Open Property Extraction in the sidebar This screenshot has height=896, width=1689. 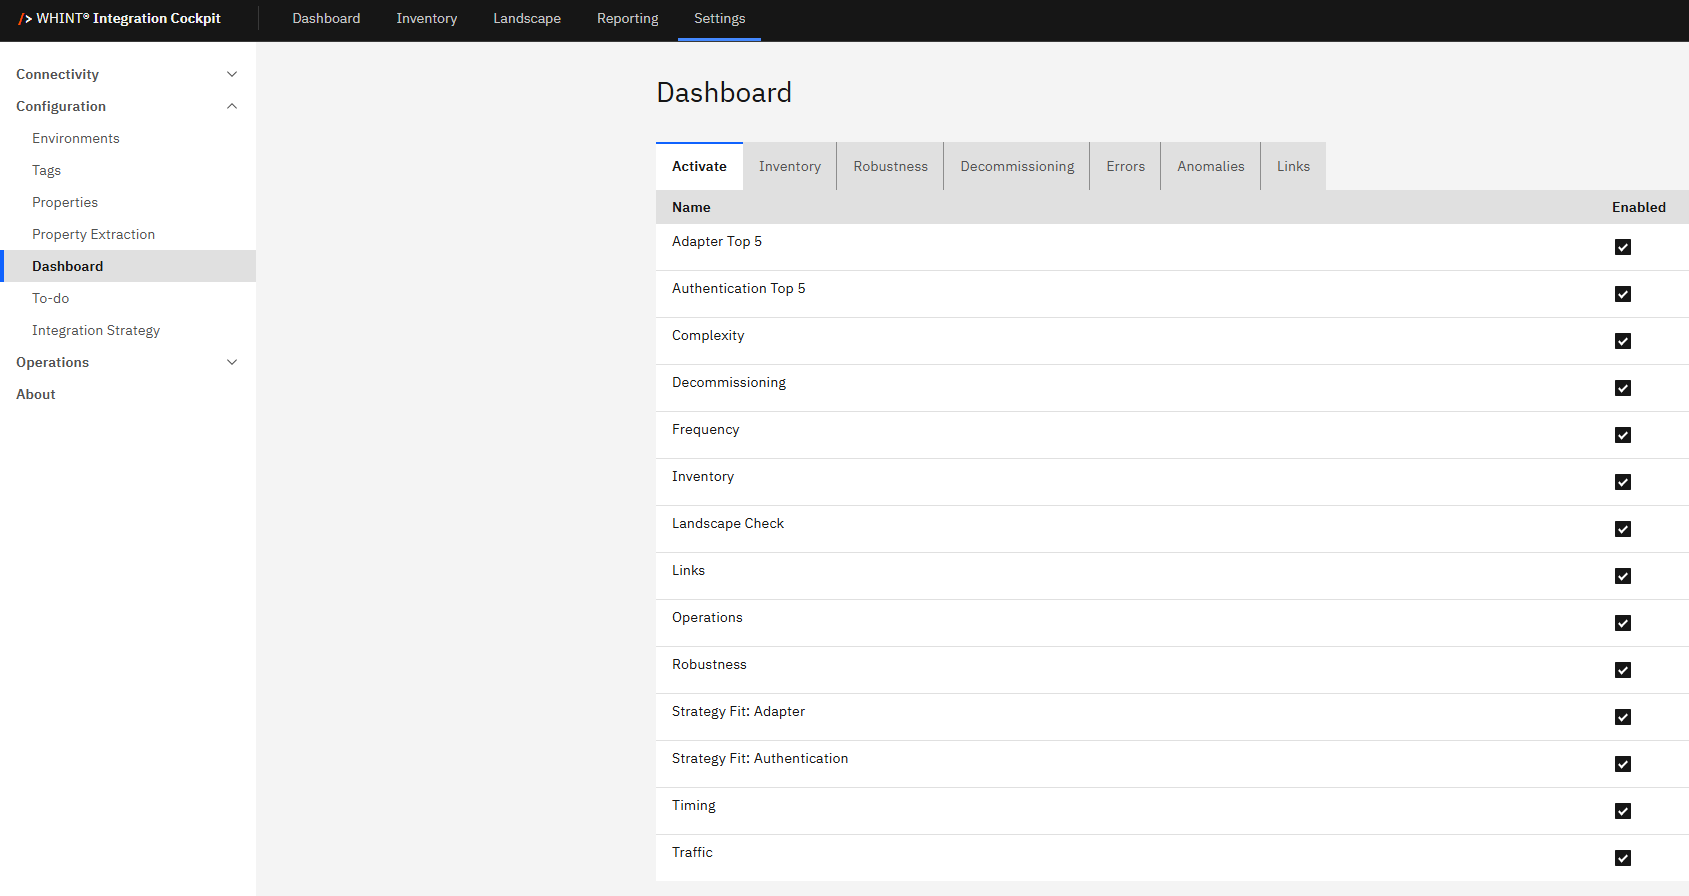click(93, 234)
